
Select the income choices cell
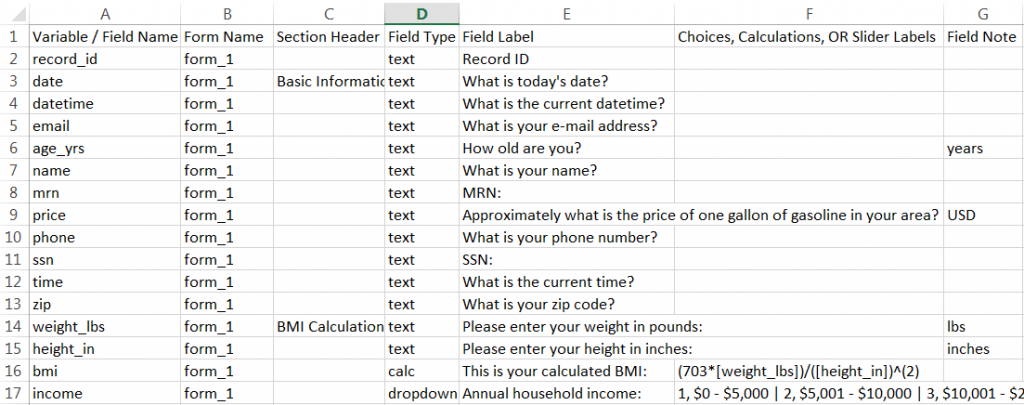[808, 394]
